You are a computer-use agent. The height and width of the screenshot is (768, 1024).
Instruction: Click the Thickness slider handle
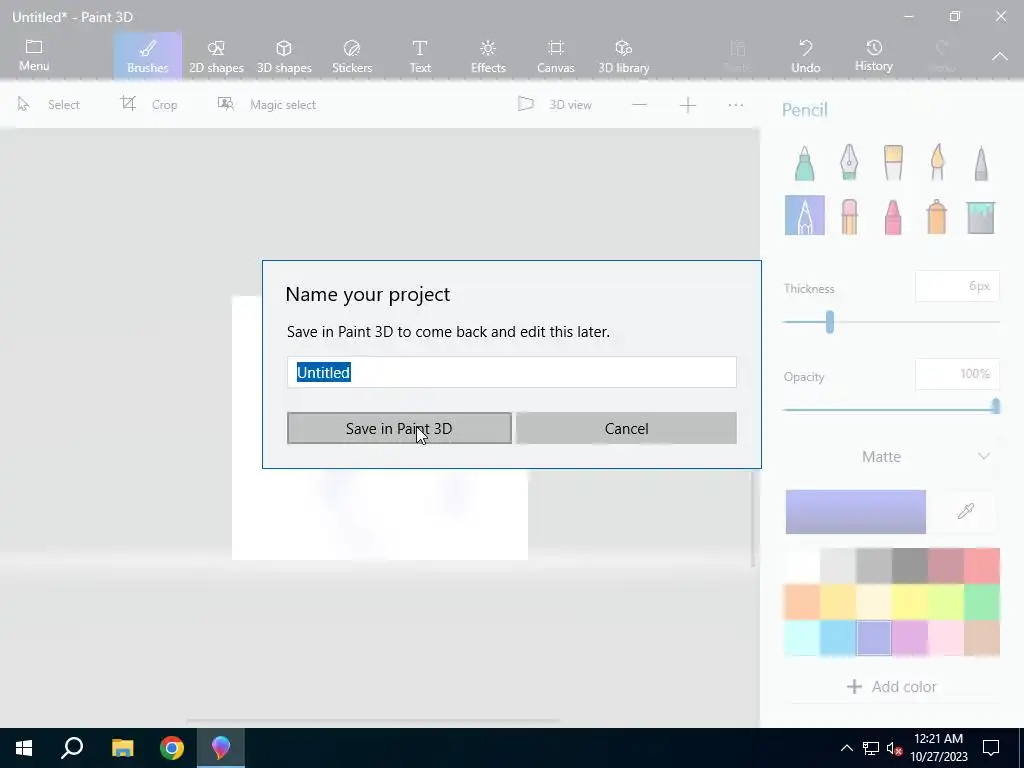(829, 322)
